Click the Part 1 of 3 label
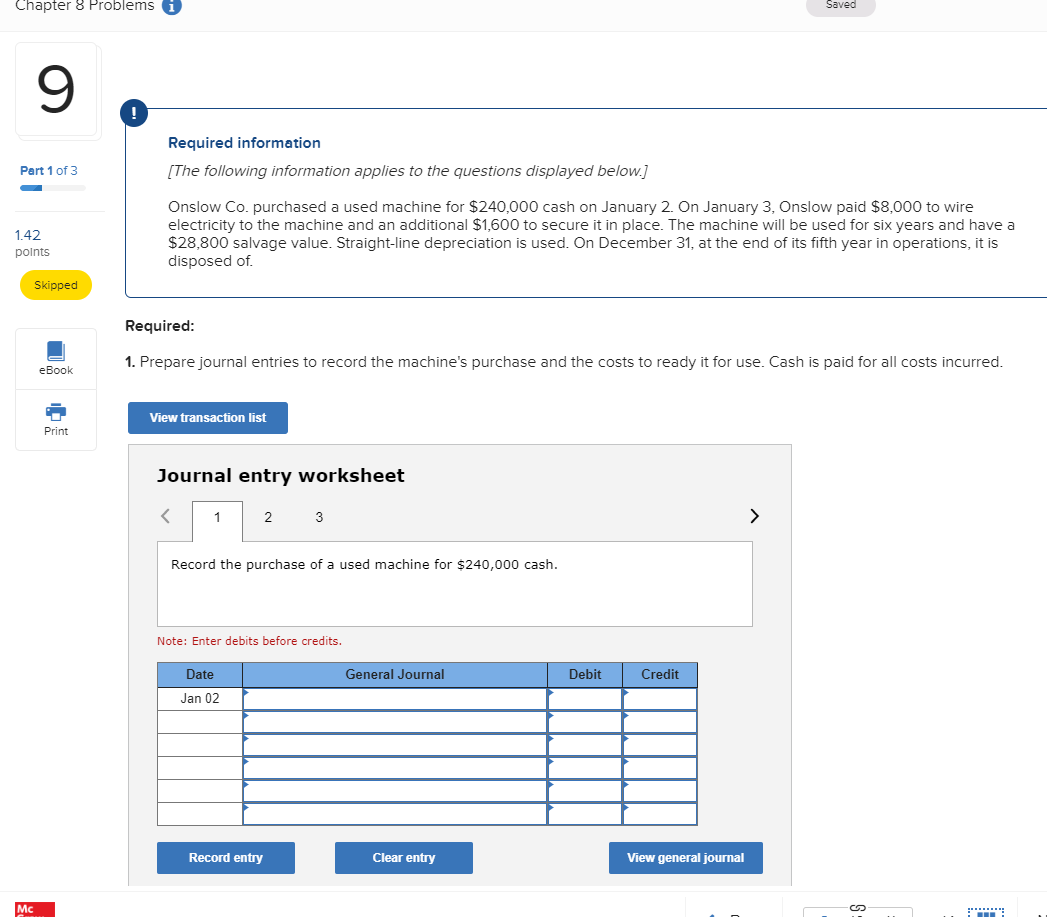 pyautogui.click(x=49, y=171)
